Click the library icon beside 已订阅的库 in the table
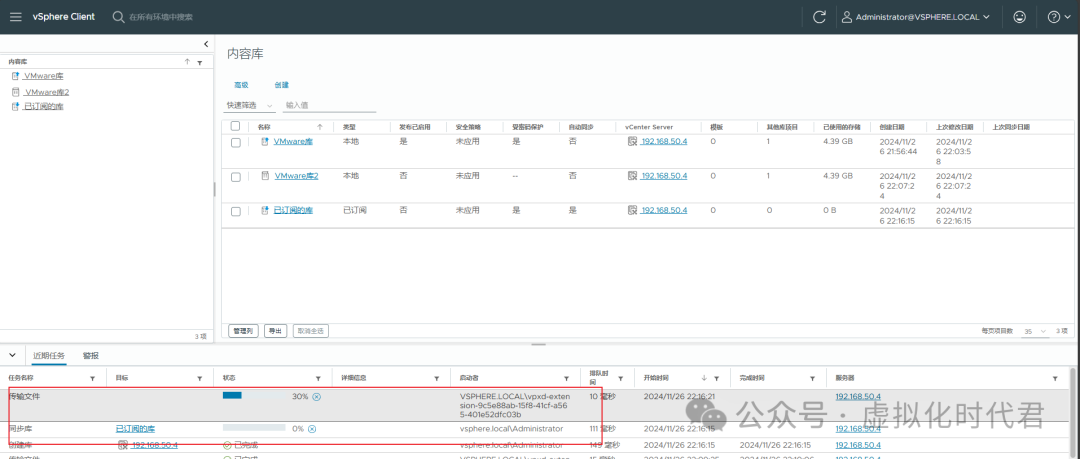This screenshot has width=1080, height=459. tap(264, 210)
